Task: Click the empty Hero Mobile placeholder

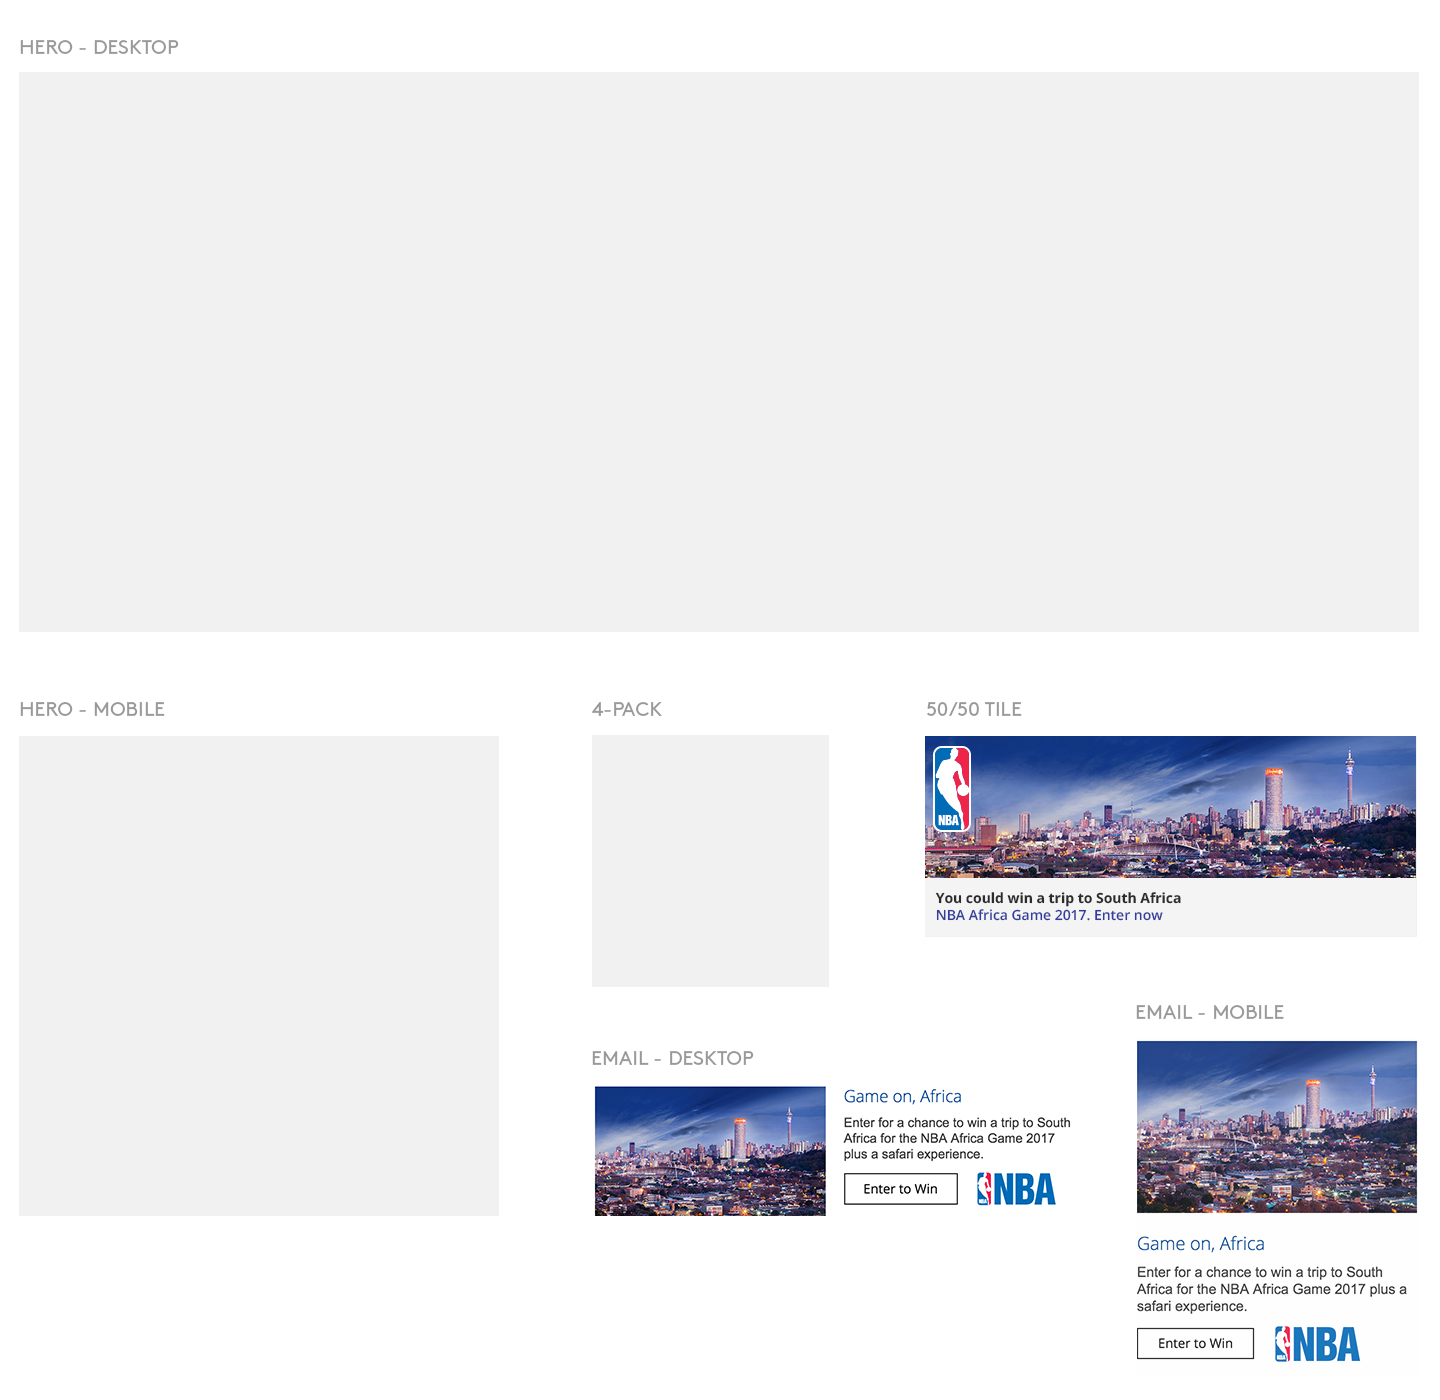Action: pyautogui.click(x=258, y=975)
